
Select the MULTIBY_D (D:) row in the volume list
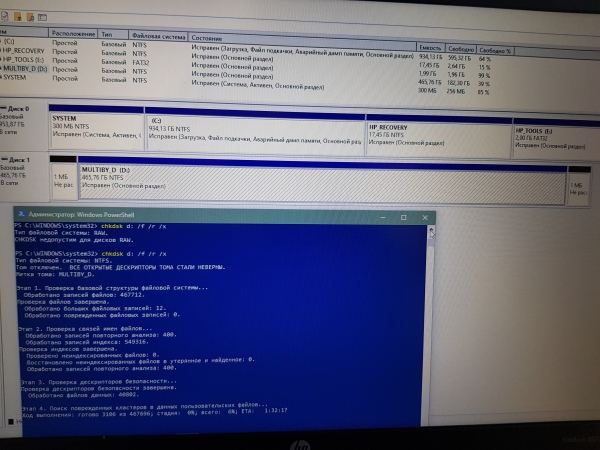(x=26, y=67)
